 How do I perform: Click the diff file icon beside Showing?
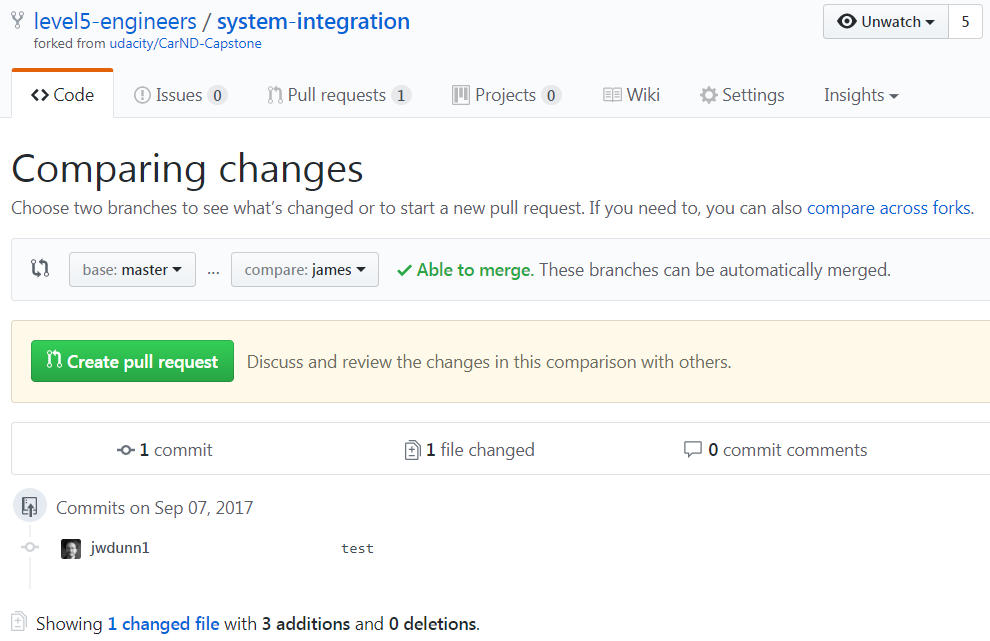(18, 621)
